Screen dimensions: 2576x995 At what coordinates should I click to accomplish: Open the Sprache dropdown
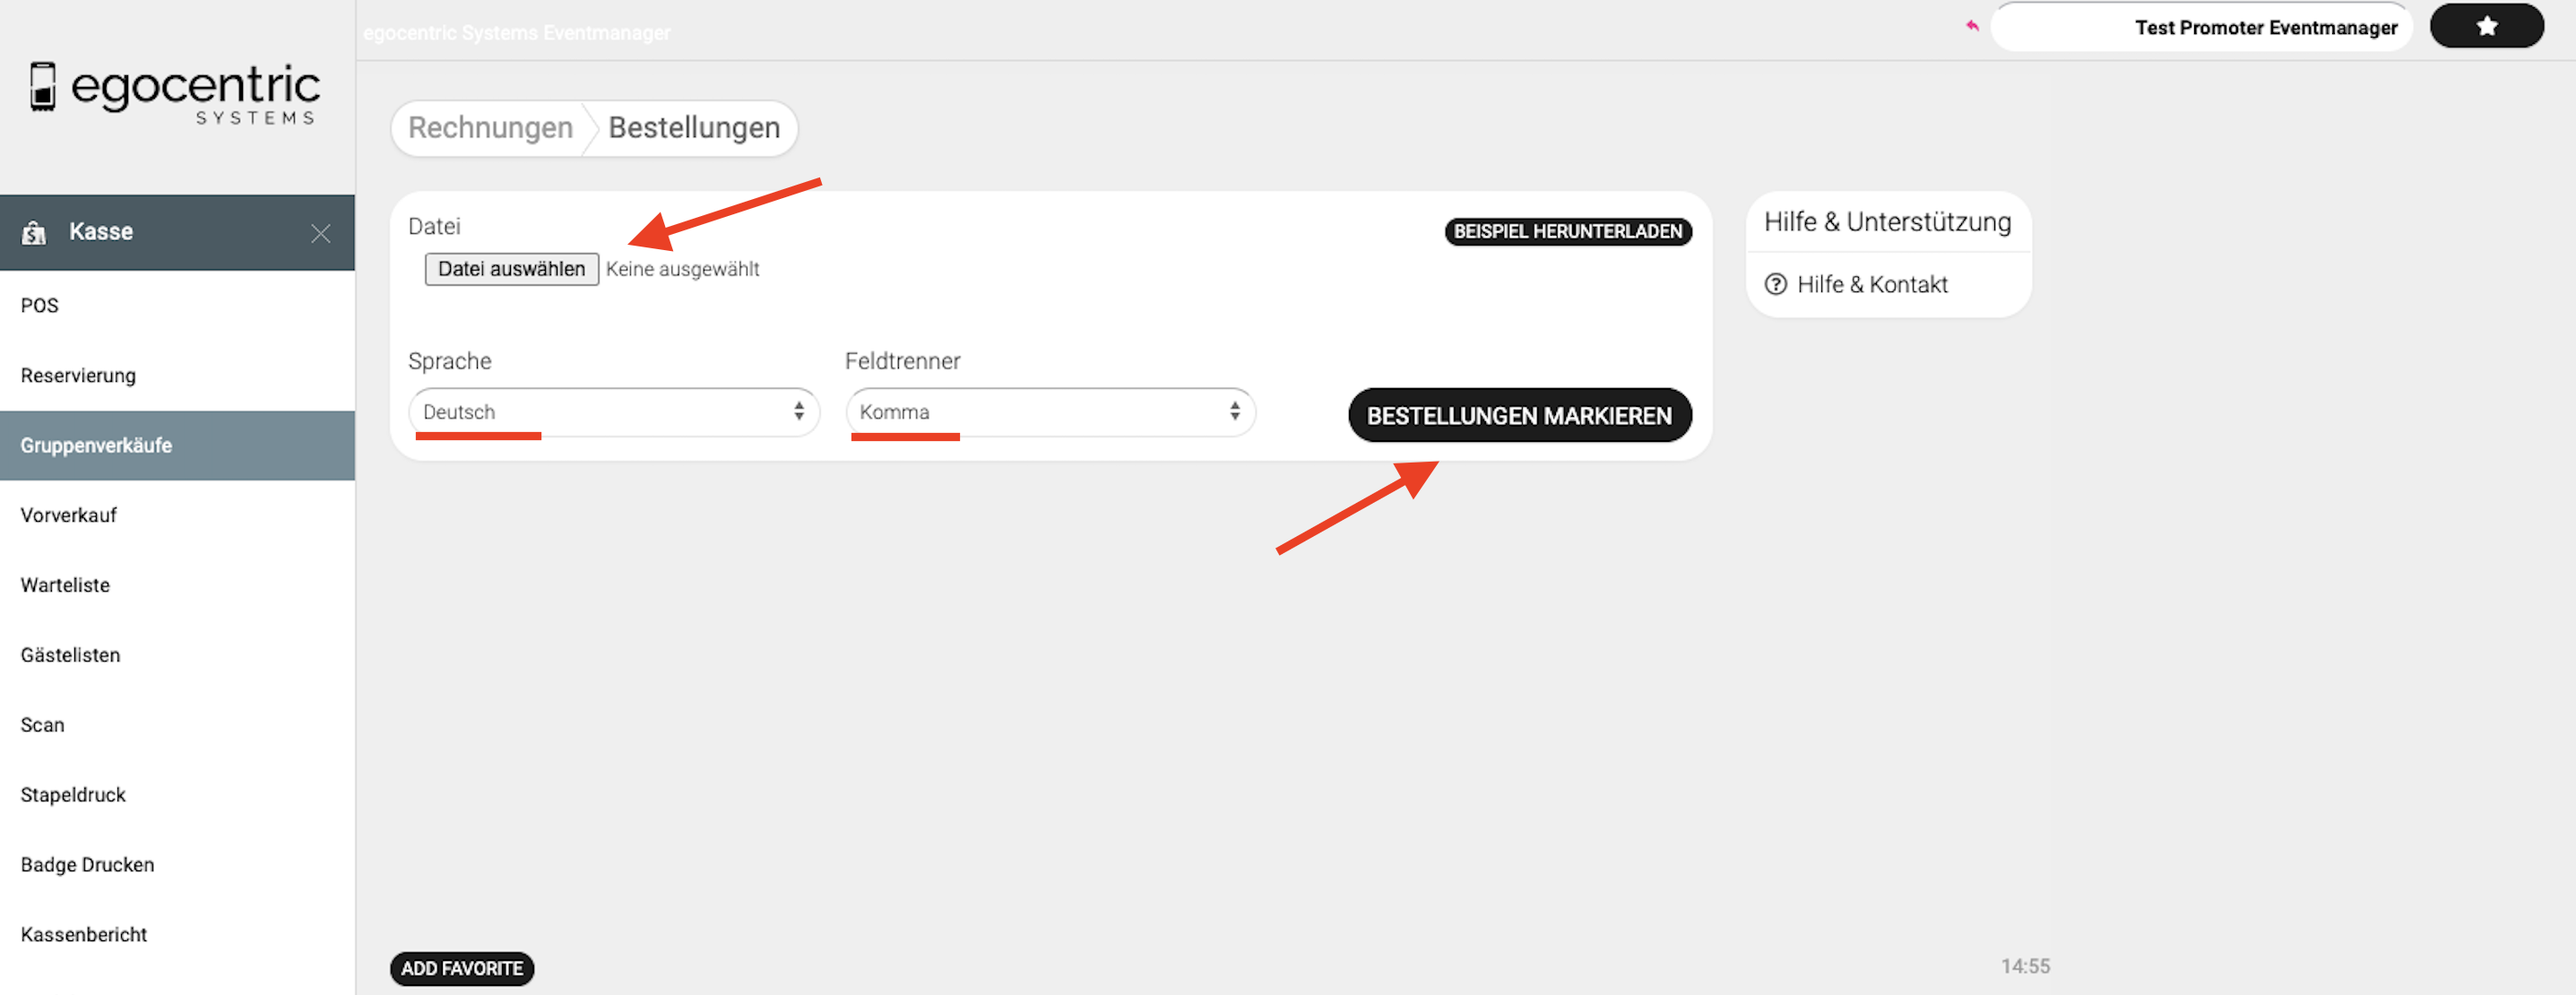click(613, 412)
